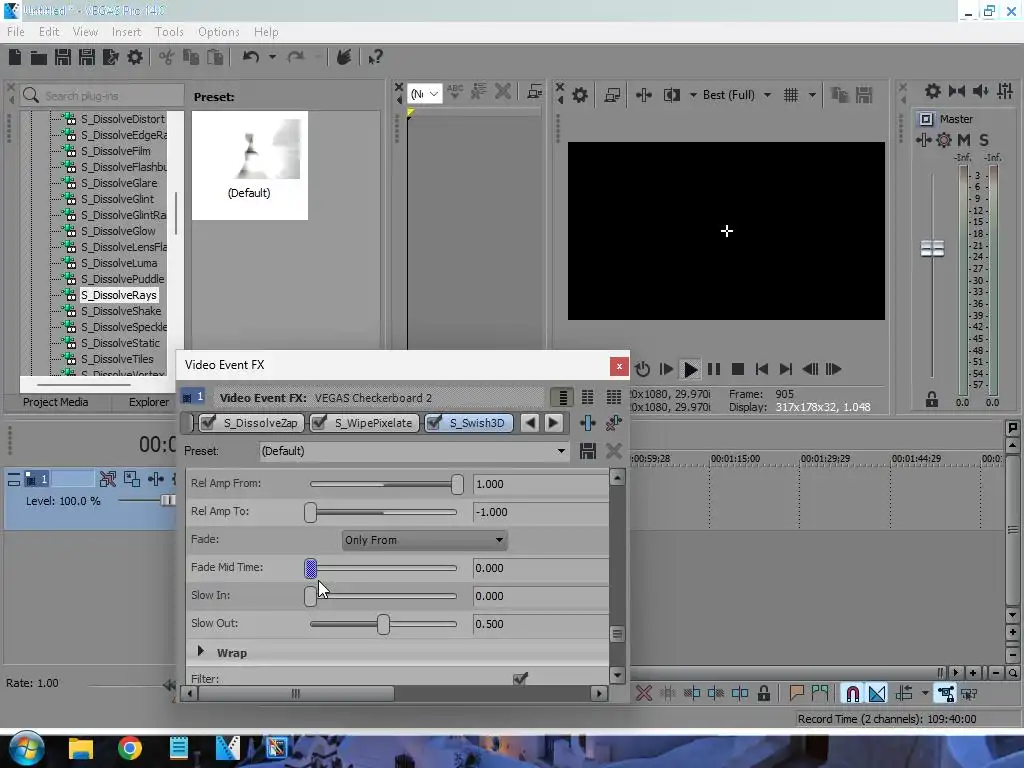Select S_DissolveStatic in plug-in list
Viewport: 1024px width, 768px height.
coord(120,344)
